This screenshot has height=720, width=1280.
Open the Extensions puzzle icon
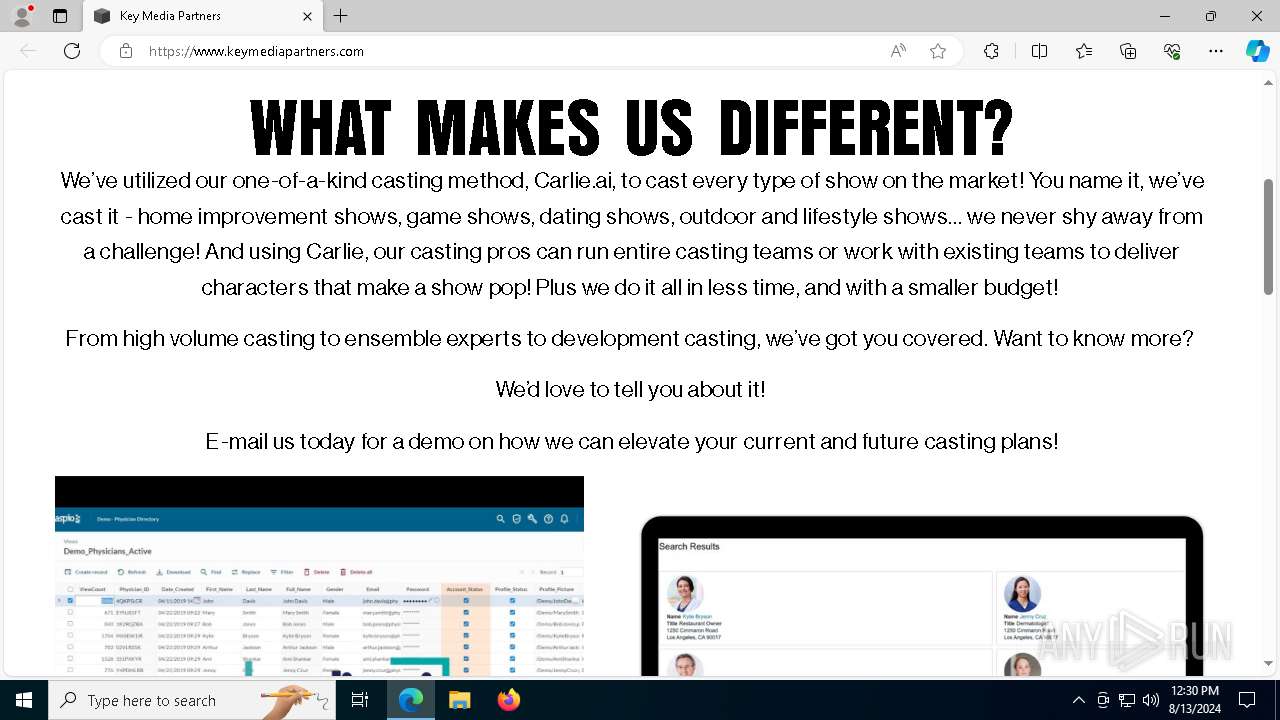(x=991, y=51)
